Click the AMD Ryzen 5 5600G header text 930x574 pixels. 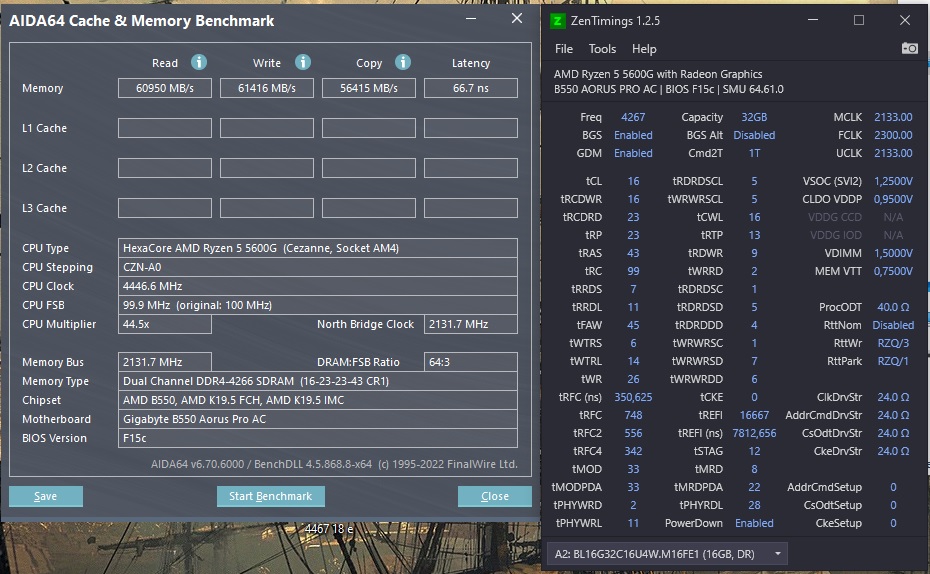658,74
